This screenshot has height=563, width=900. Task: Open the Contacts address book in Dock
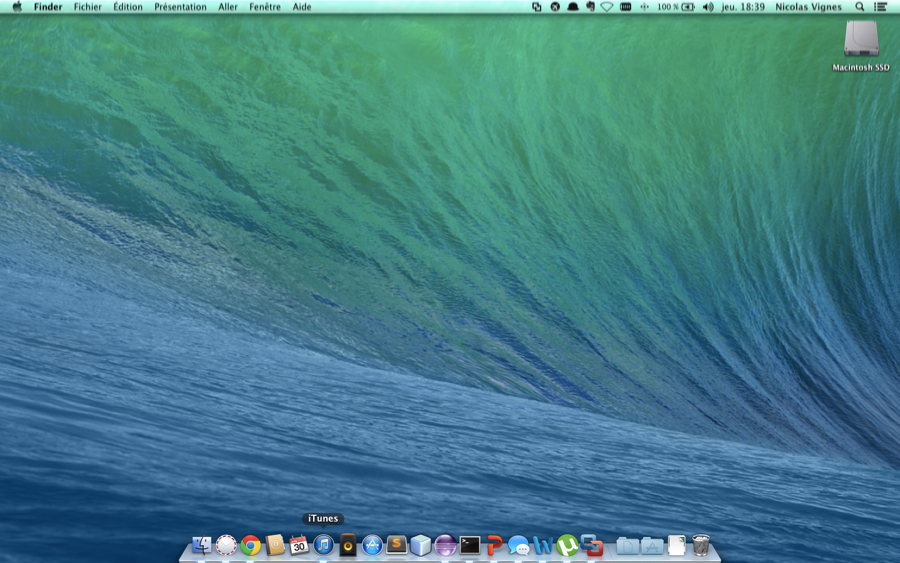click(x=275, y=545)
